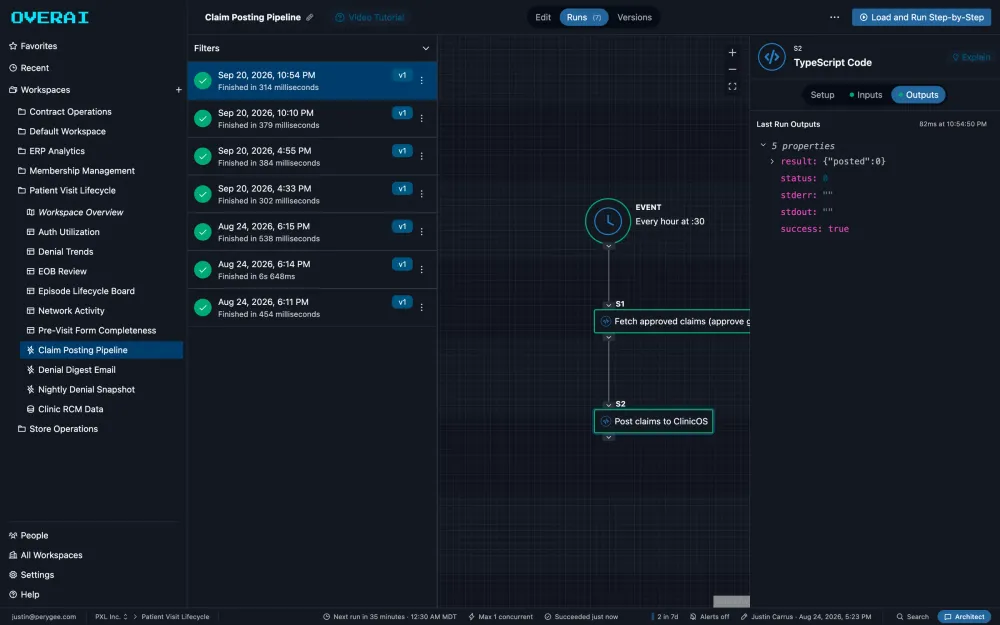Screen dimensions: 1000x625
Task: Open the Setup tab in step panel
Action: point(822,95)
